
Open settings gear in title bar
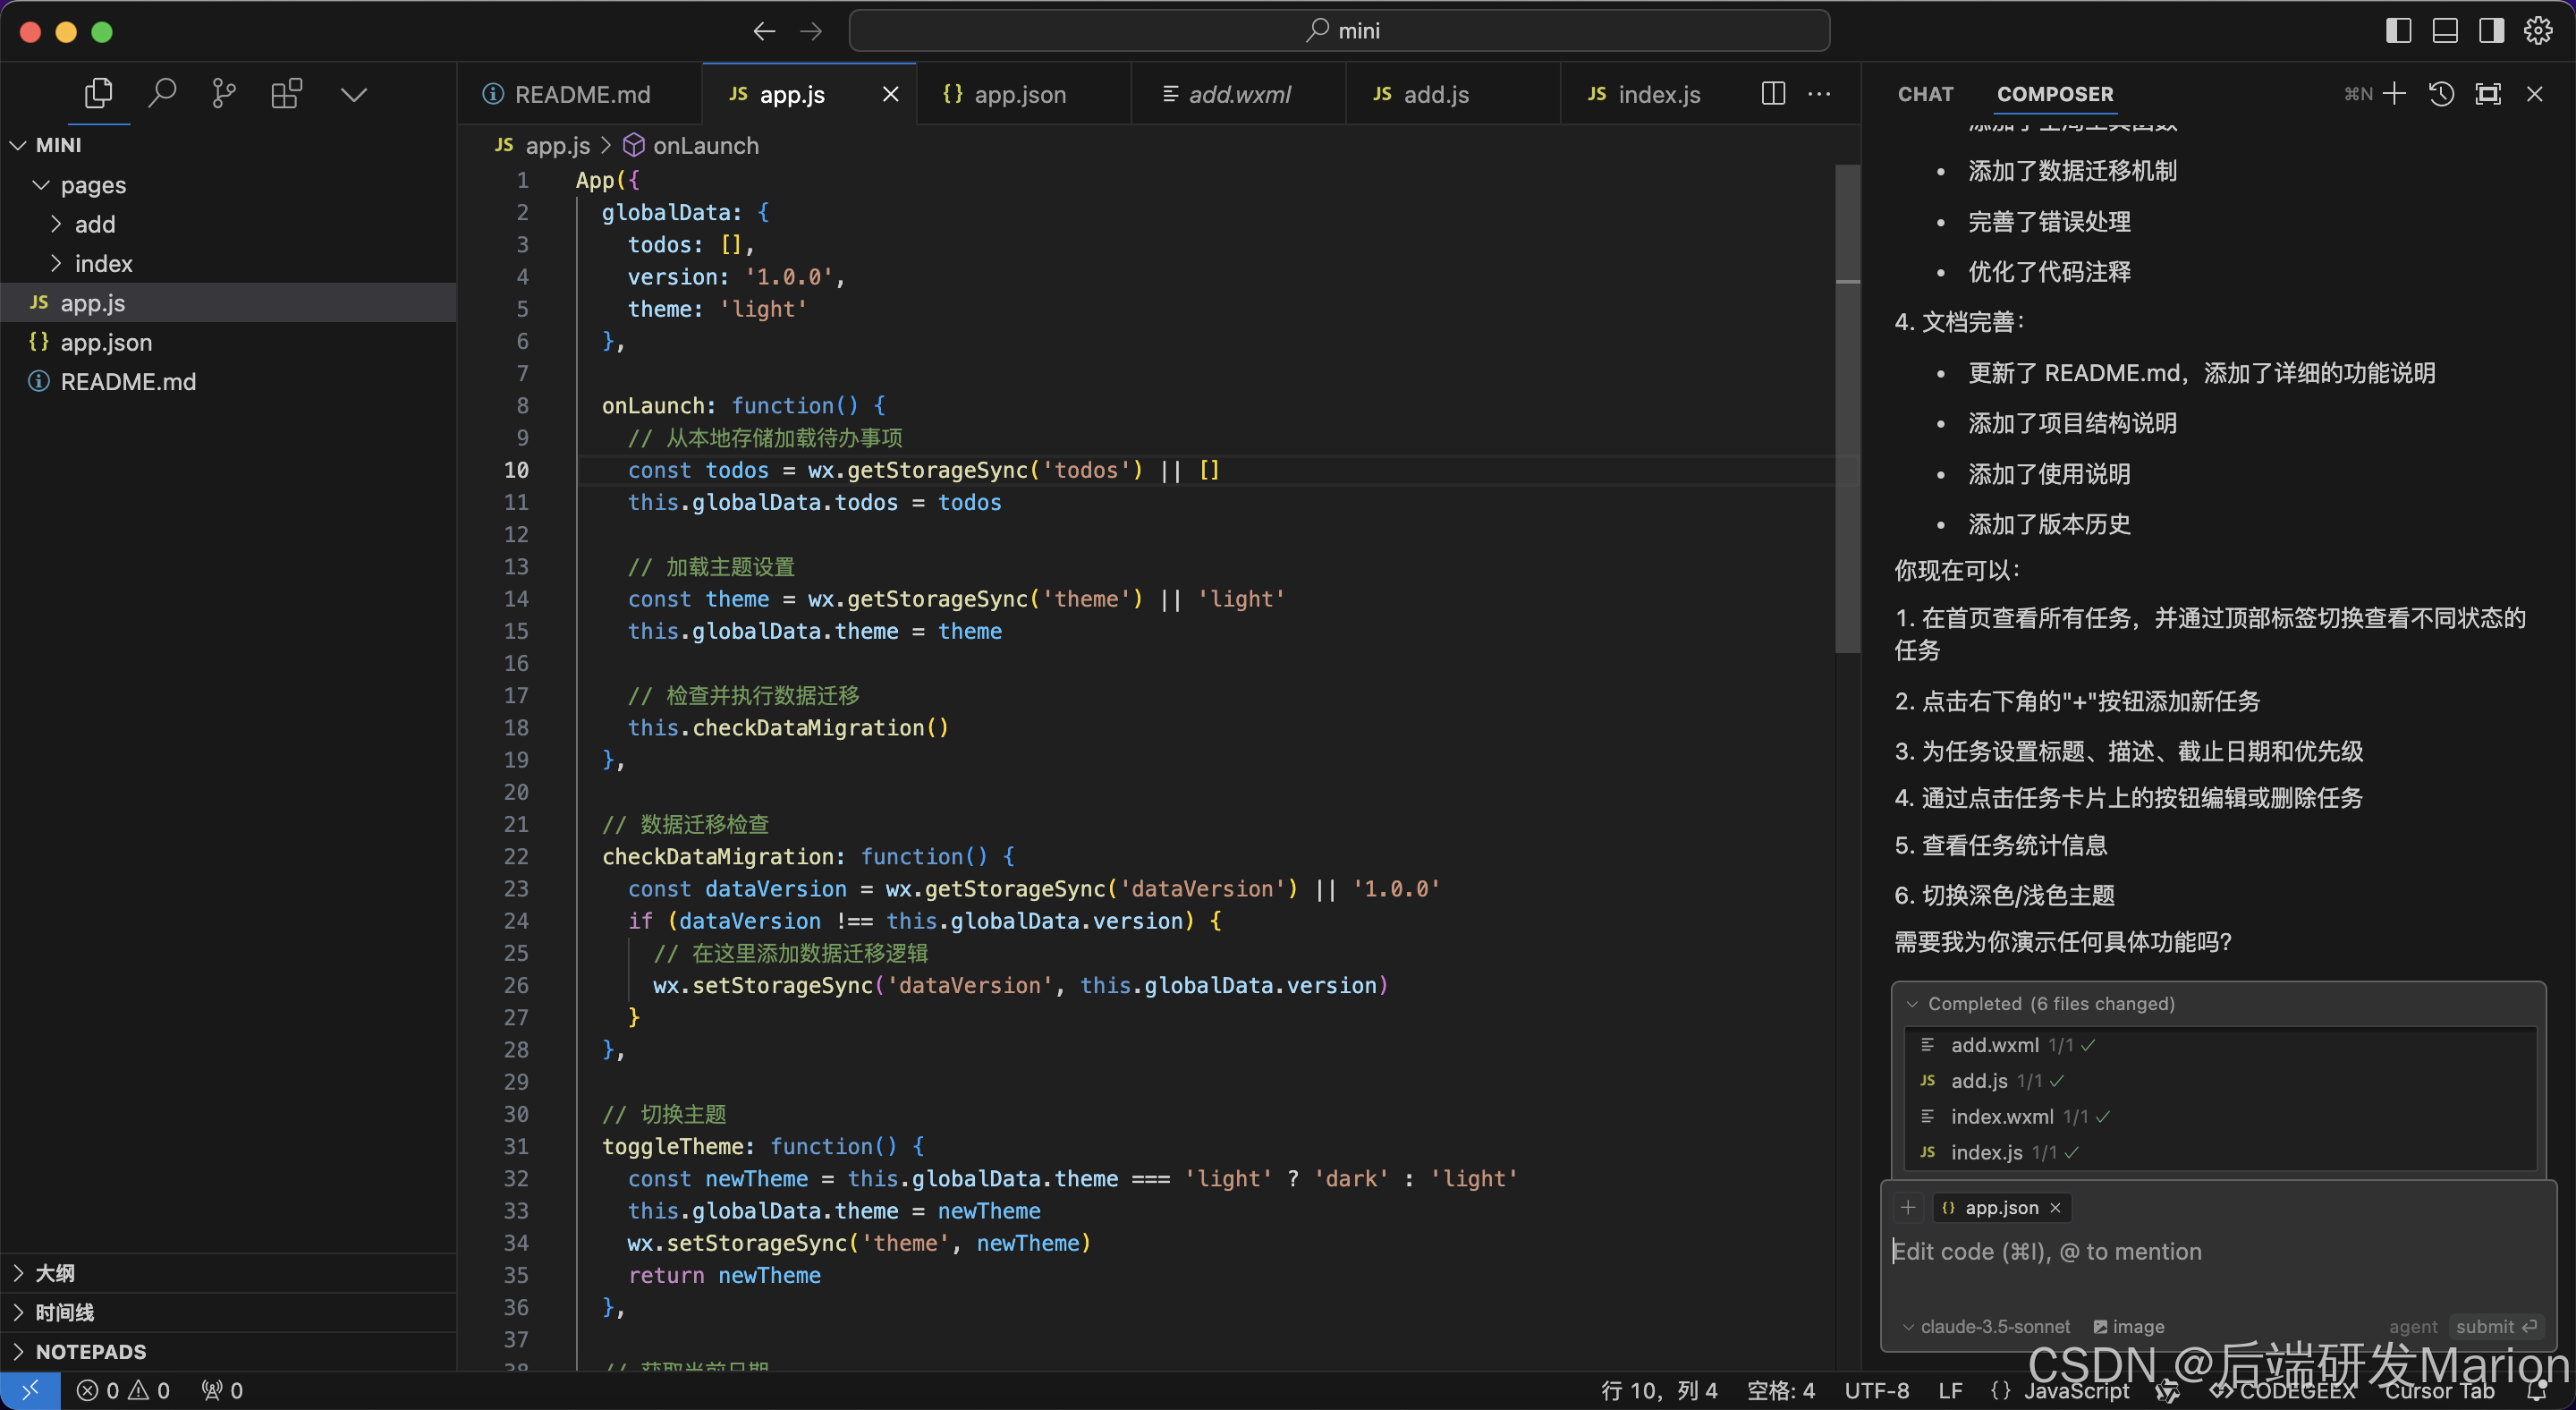pyautogui.click(x=2538, y=31)
